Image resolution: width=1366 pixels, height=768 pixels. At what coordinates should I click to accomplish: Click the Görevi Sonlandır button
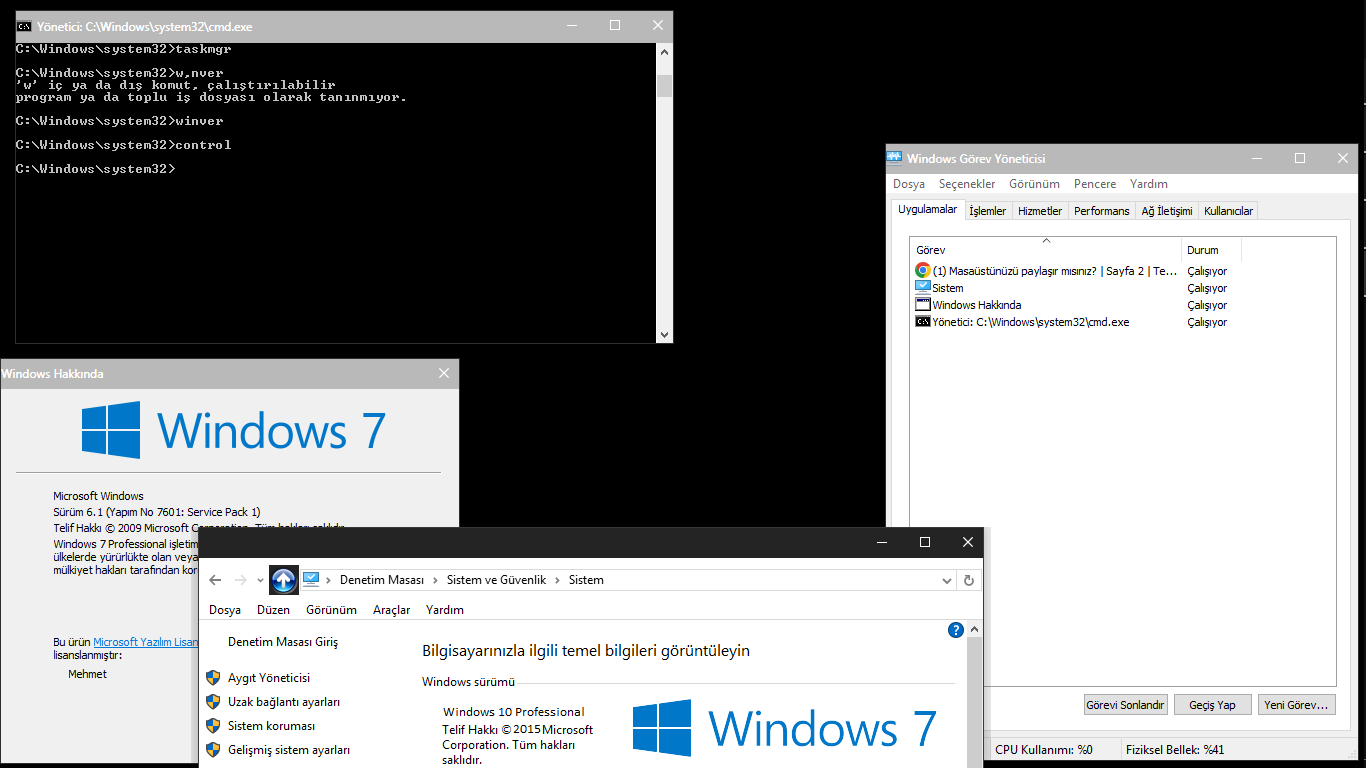pyautogui.click(x=1126, y=705)
